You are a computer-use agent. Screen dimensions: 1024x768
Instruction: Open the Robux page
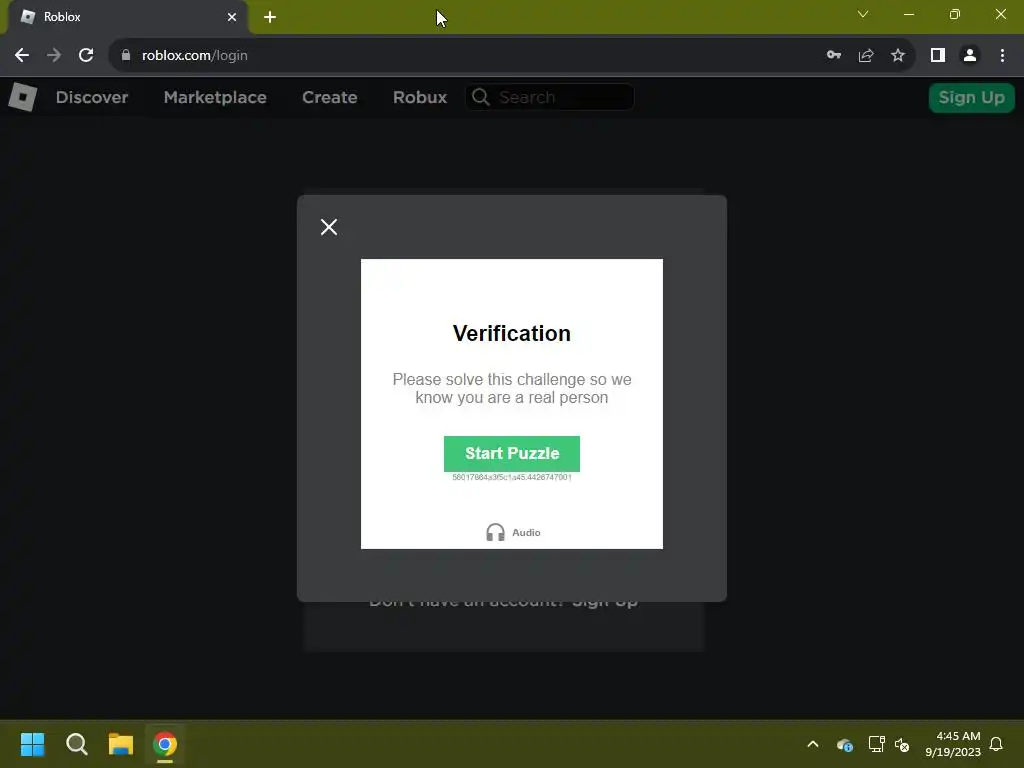420,97
